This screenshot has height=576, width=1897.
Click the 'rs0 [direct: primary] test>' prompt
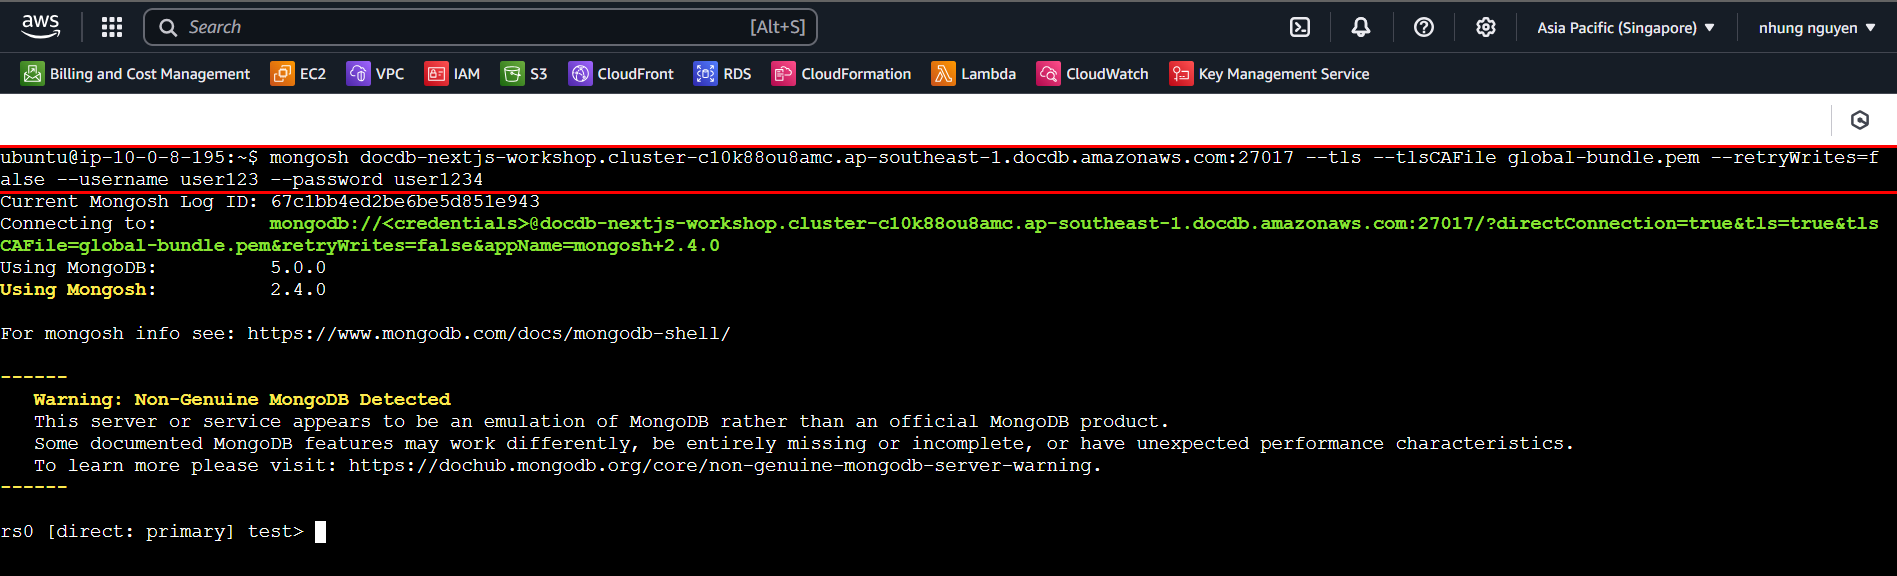(x=152, y=532)
